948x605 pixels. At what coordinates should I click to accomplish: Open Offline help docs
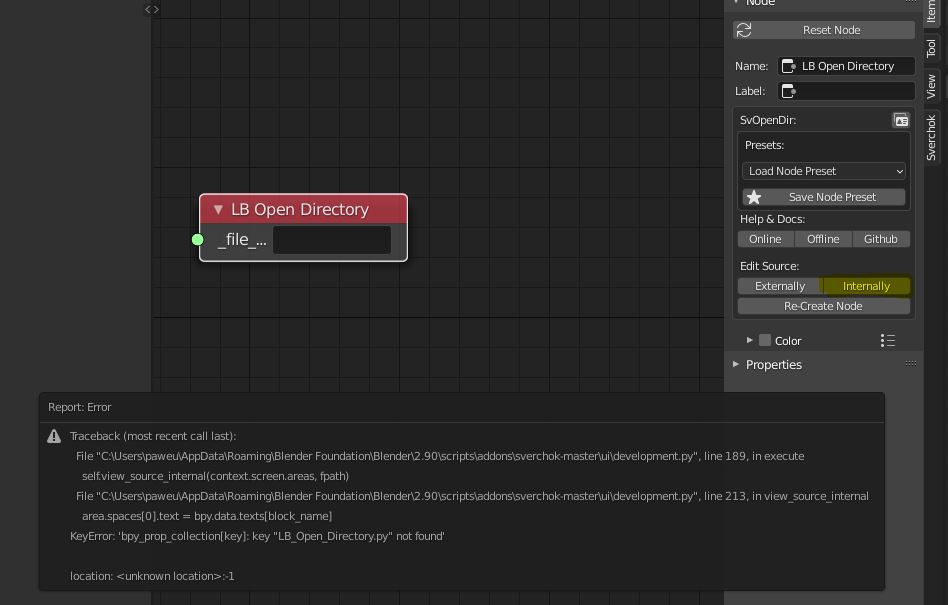point(823,239)
